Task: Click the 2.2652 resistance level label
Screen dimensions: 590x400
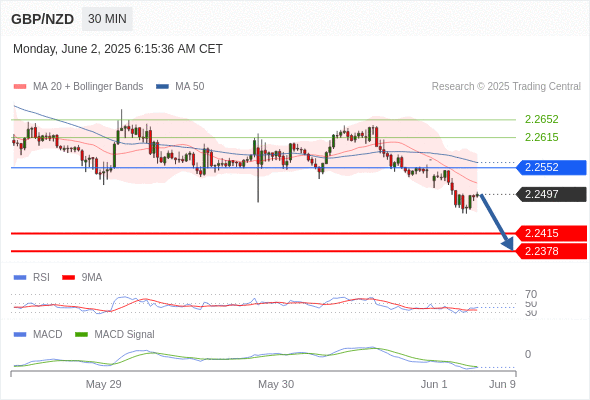Action: click(541, 119)
